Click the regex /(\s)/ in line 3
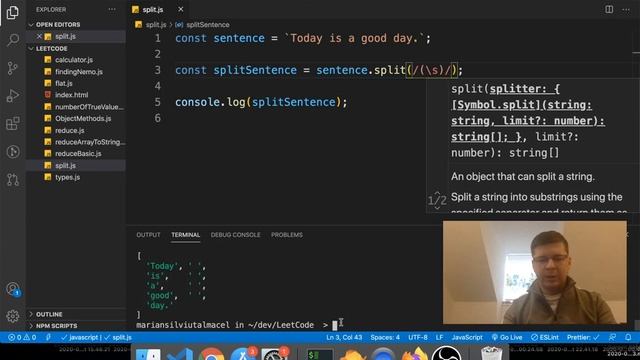The image size is (640, 360). [432, 70]
